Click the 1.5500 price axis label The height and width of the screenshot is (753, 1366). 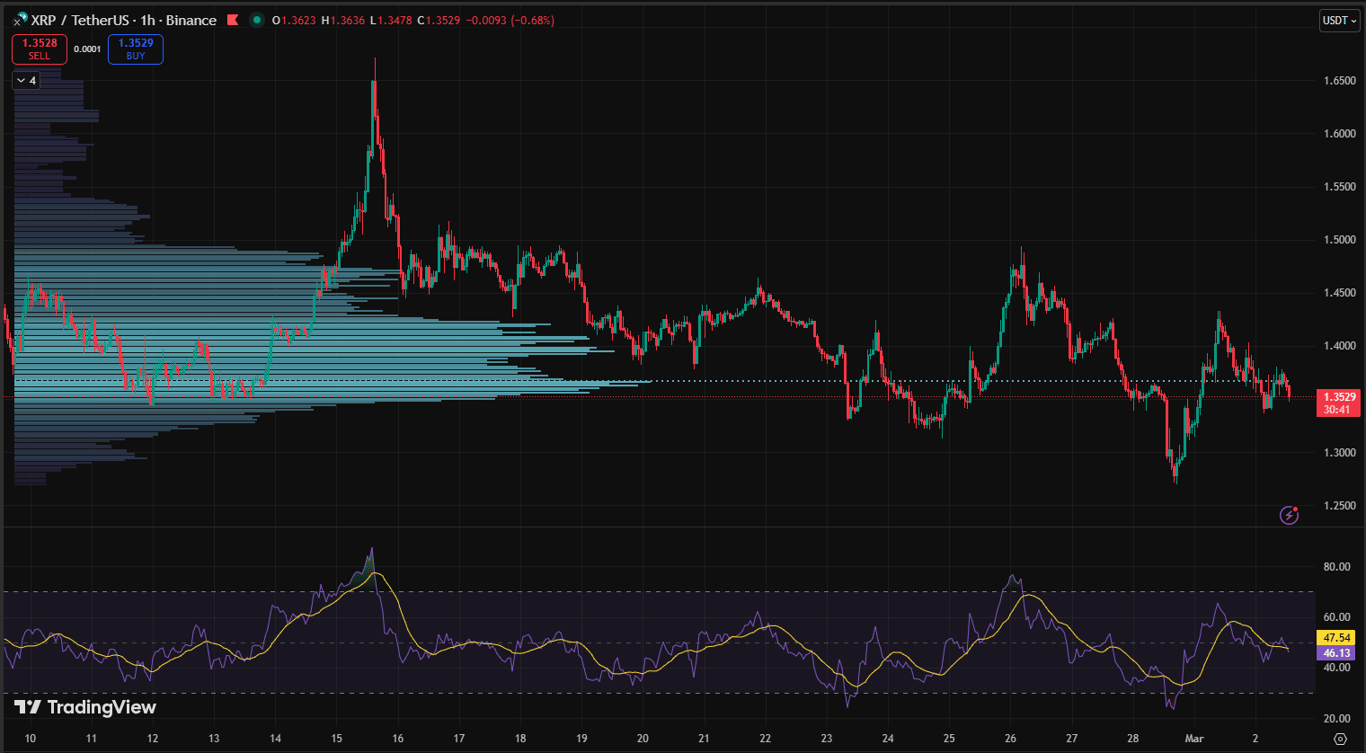(1339, 187)
